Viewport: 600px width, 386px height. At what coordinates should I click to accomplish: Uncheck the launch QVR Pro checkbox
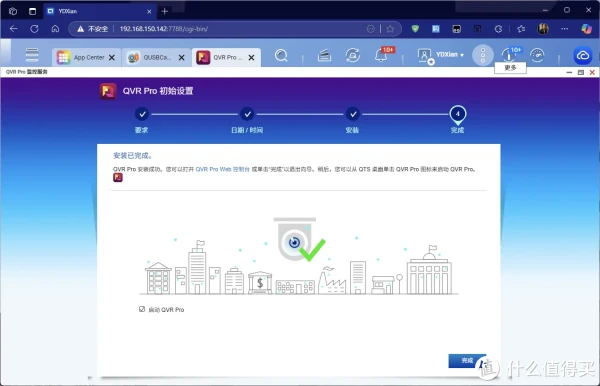point(142,309)
